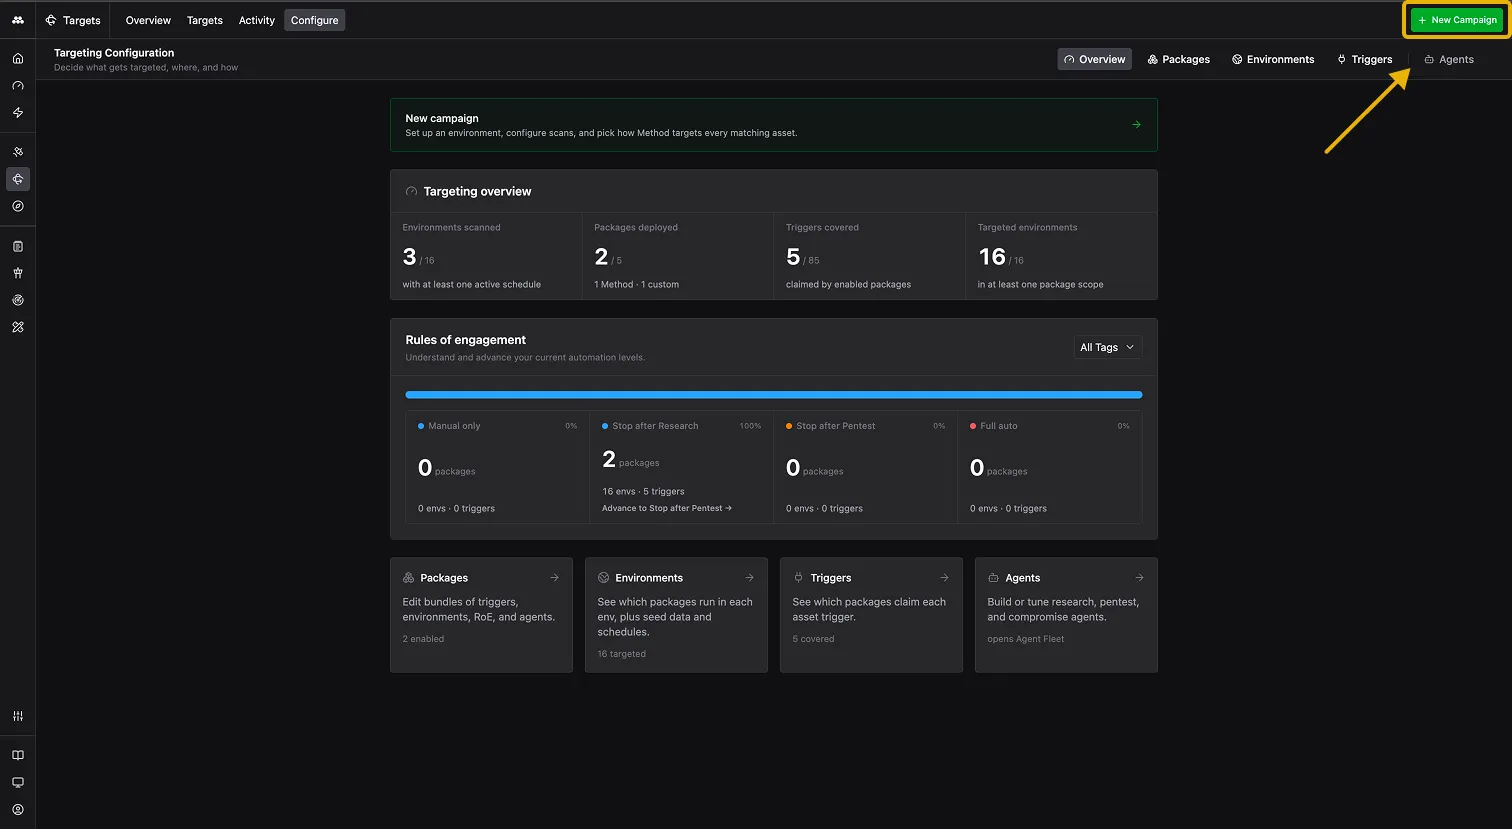Click the 'opens Agent Fleet' text
Screen dimensions: 1512x829
coord(1026,639)
